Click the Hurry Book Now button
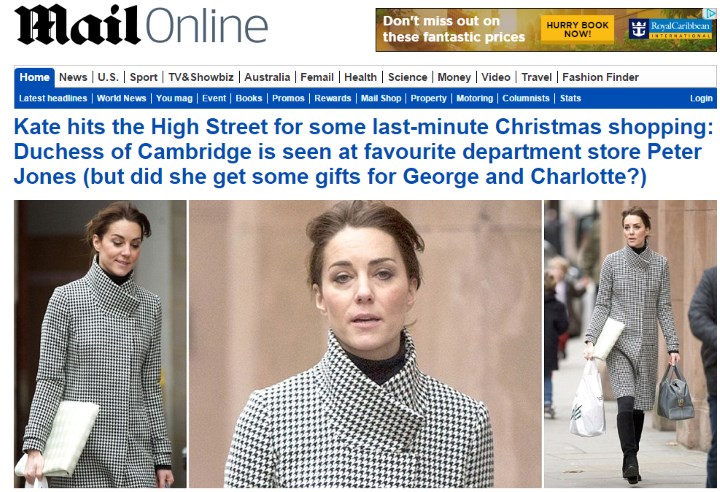The width and height of the screenshot is (720, 492). [x=577, y=29]
